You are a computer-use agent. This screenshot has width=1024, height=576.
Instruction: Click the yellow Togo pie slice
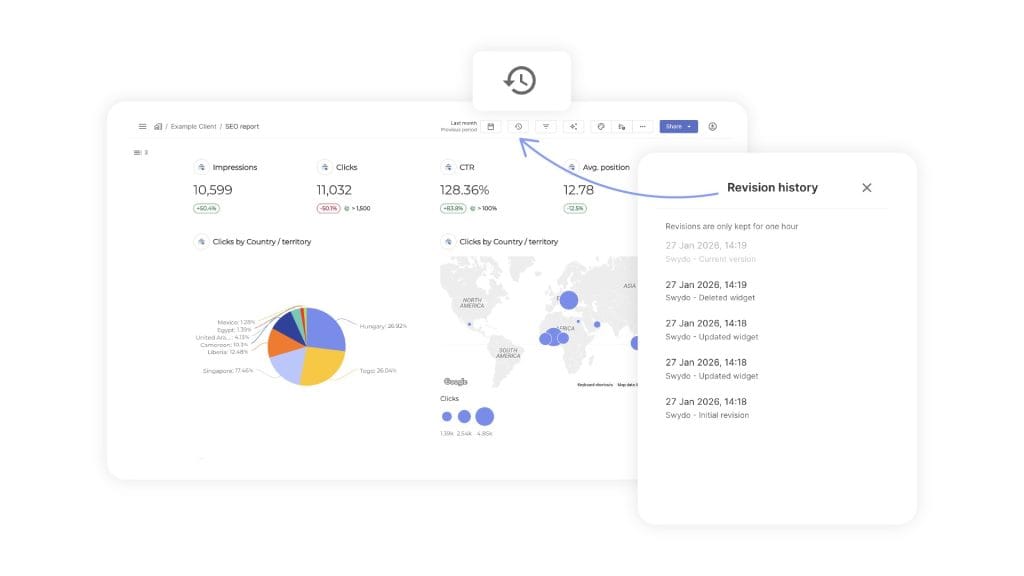click(322, 367)
